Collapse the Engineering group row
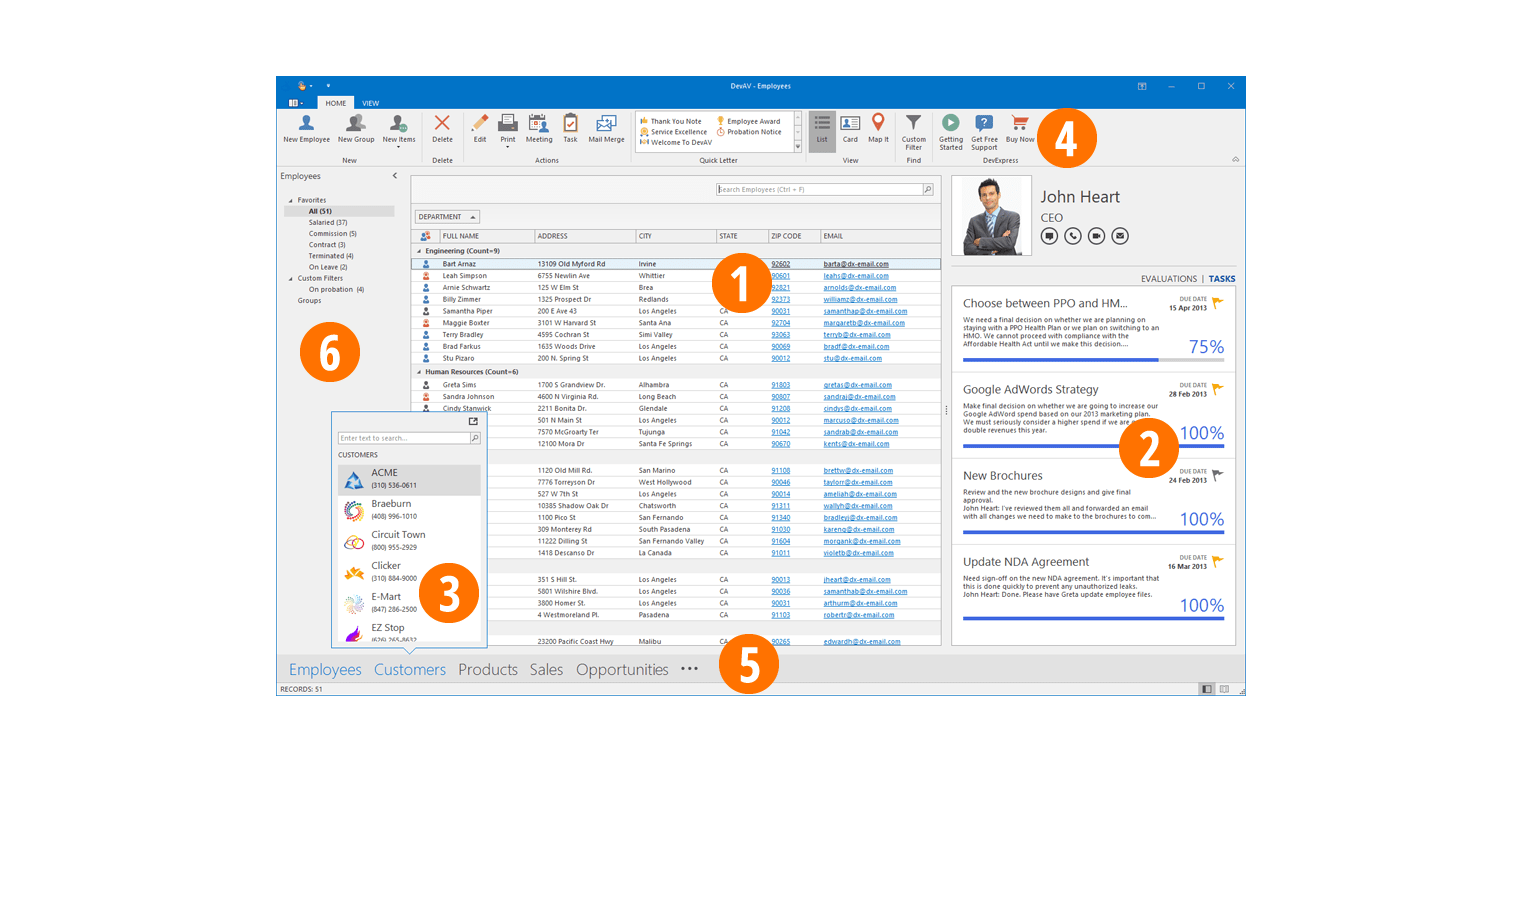Viewport: 1520px width, 906px height. (x=419, y=251)
